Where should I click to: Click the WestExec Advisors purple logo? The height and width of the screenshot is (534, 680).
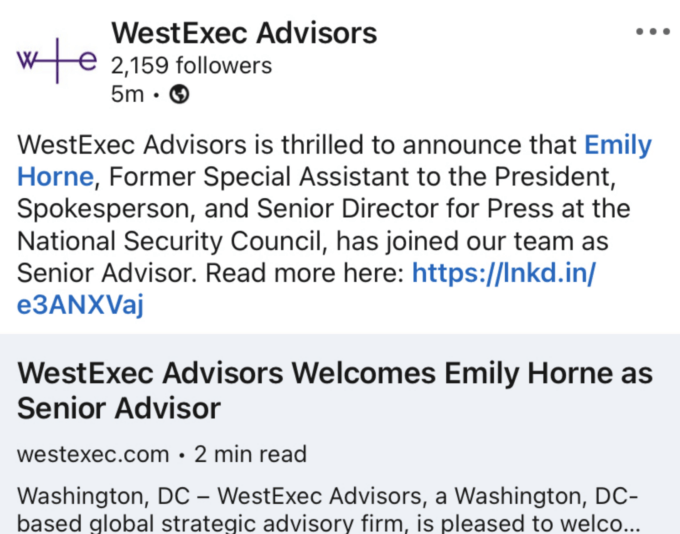coord(56,61)
